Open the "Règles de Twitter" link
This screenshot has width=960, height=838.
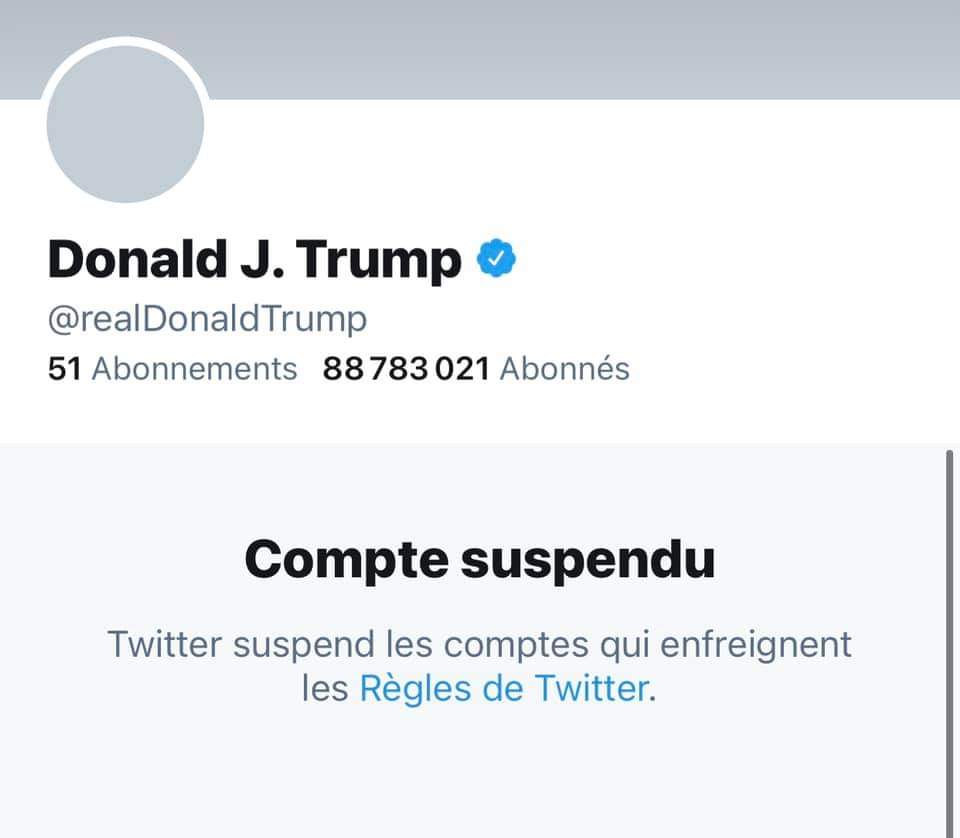[503, 688]
